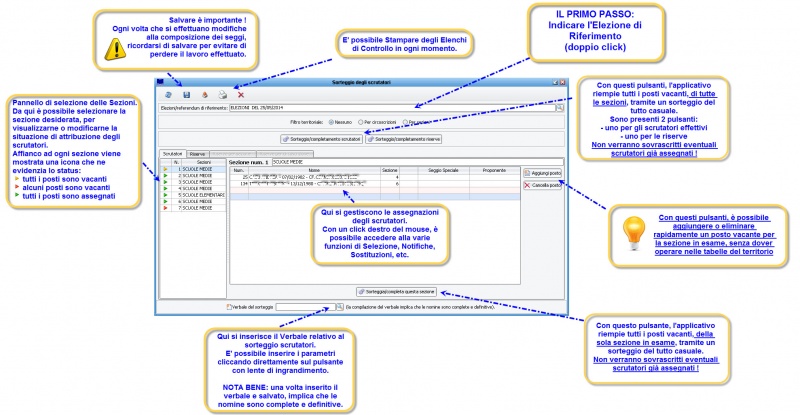Click Sorteggio/completamento scrutatori button
The height and width of the screenshot is (415, 800).
pos(322,139)
